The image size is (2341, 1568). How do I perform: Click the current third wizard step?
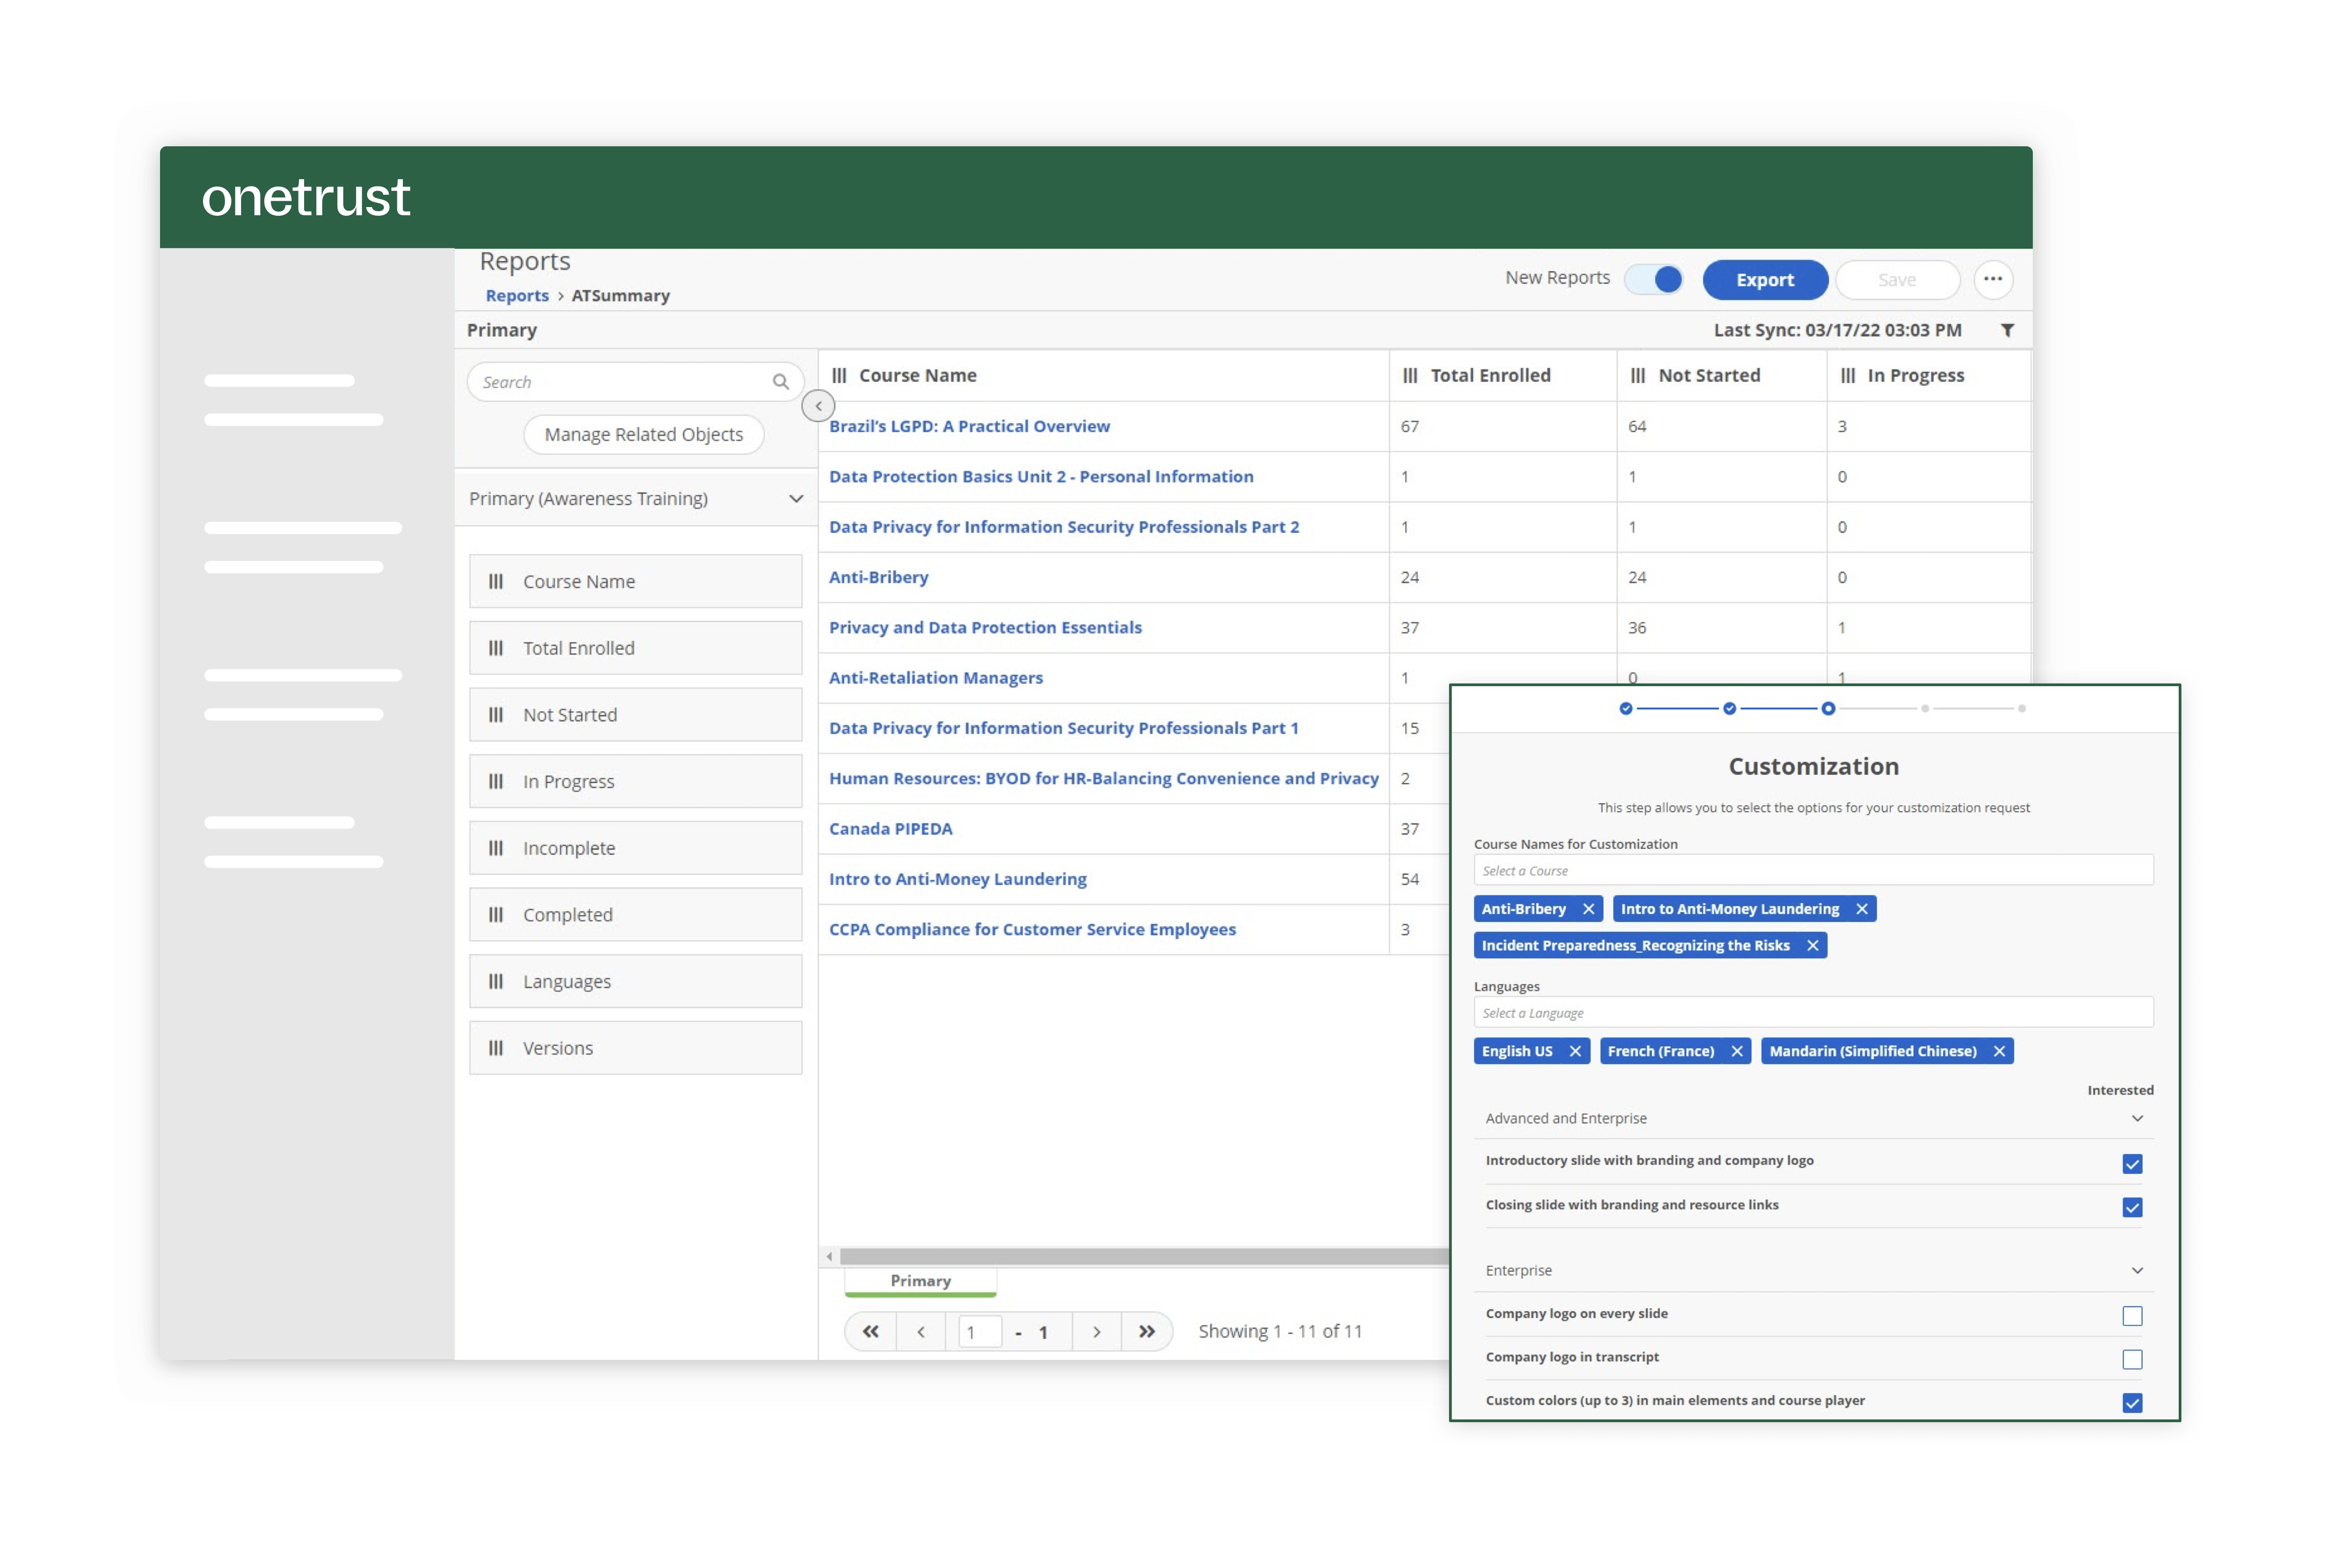coord(1828,708)
